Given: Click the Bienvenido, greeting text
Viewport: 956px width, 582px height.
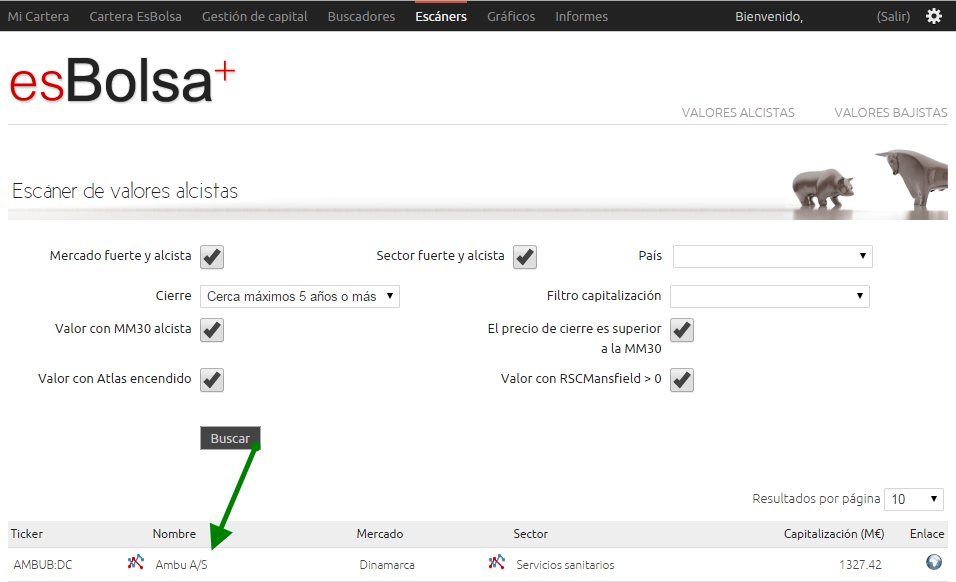Looking at the screenshot, I should pyautogui.click(x=769, y=16).
